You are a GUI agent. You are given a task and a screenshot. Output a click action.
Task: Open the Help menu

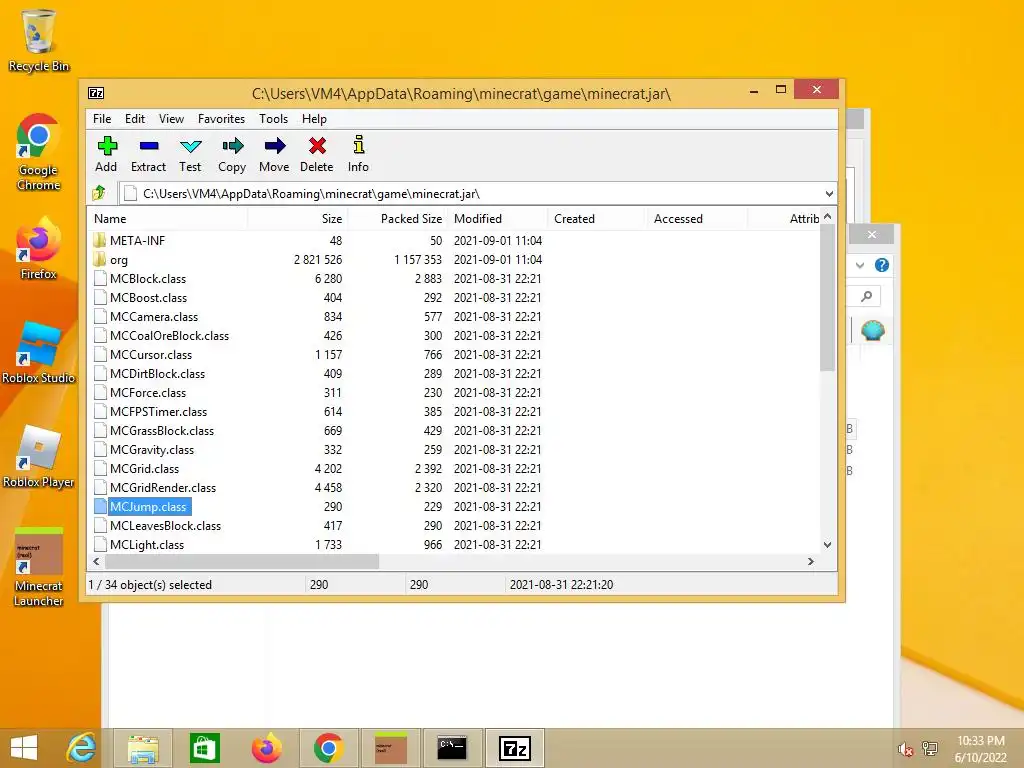point(314,119)
